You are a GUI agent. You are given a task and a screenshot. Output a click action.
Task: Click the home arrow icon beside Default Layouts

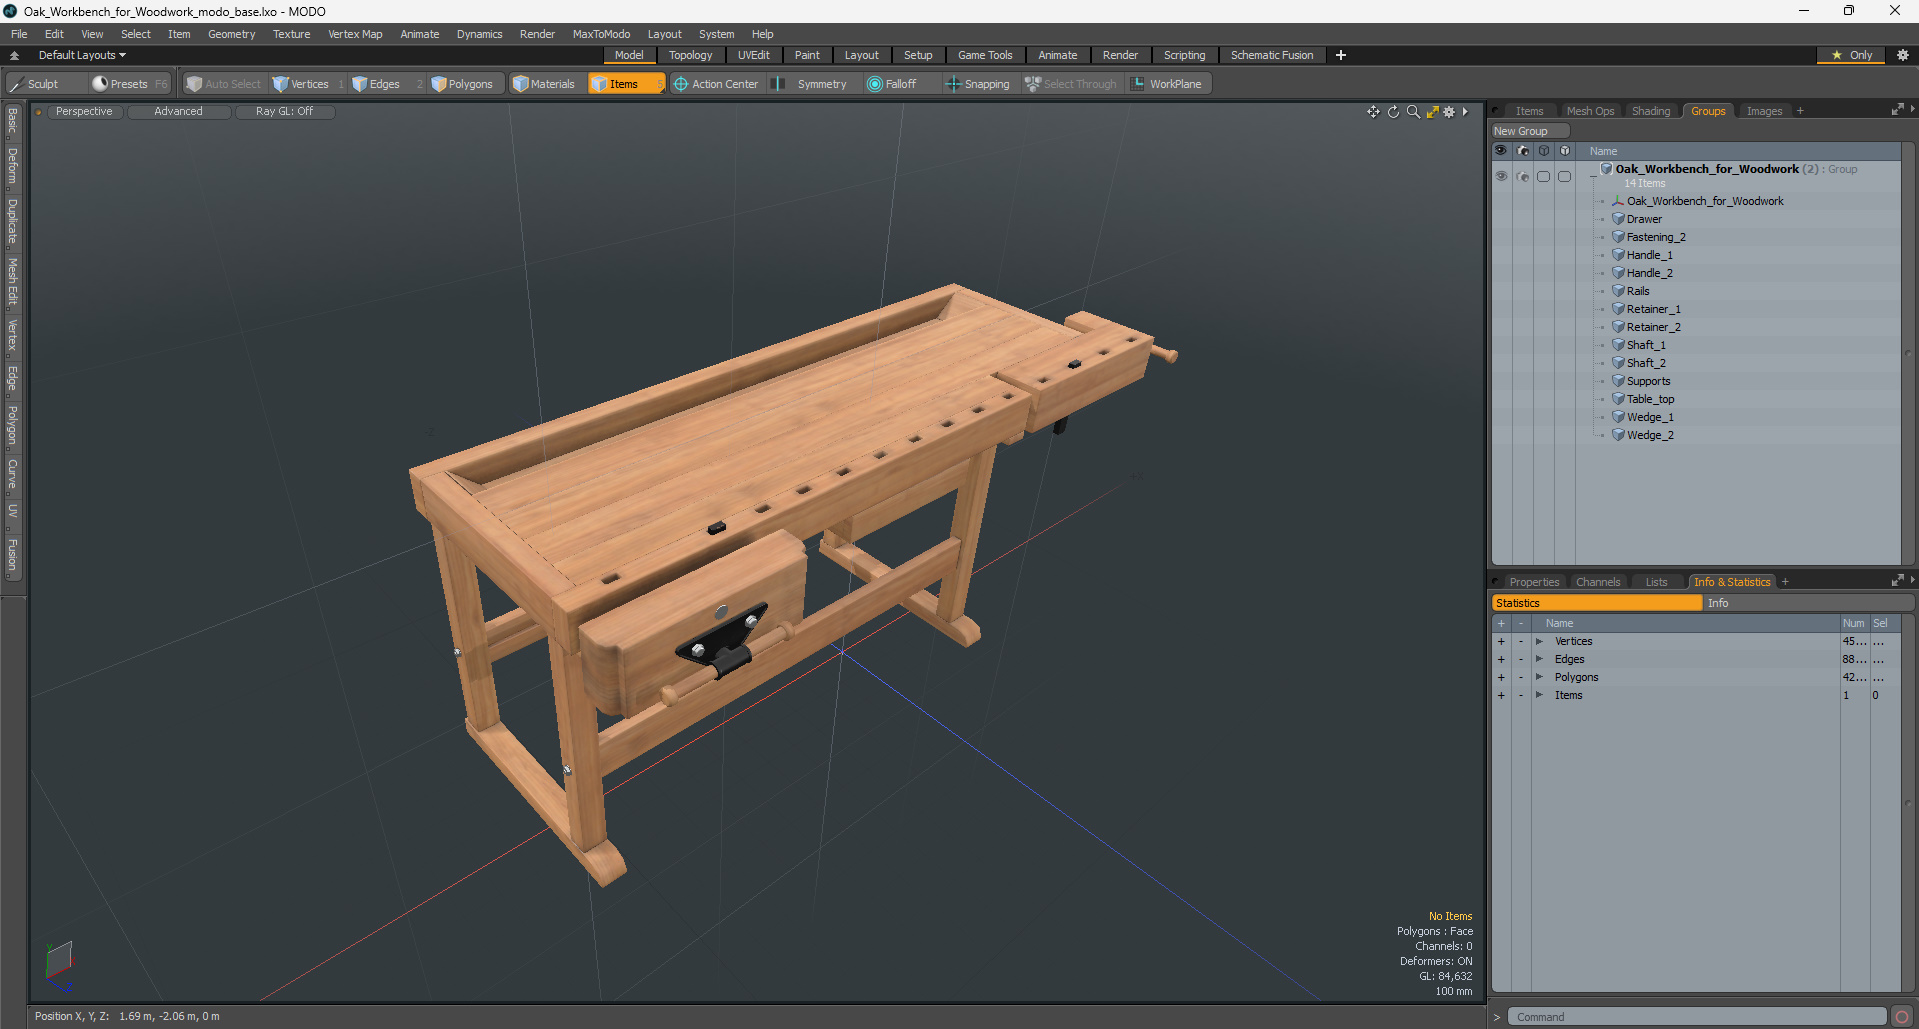point(14,55)
